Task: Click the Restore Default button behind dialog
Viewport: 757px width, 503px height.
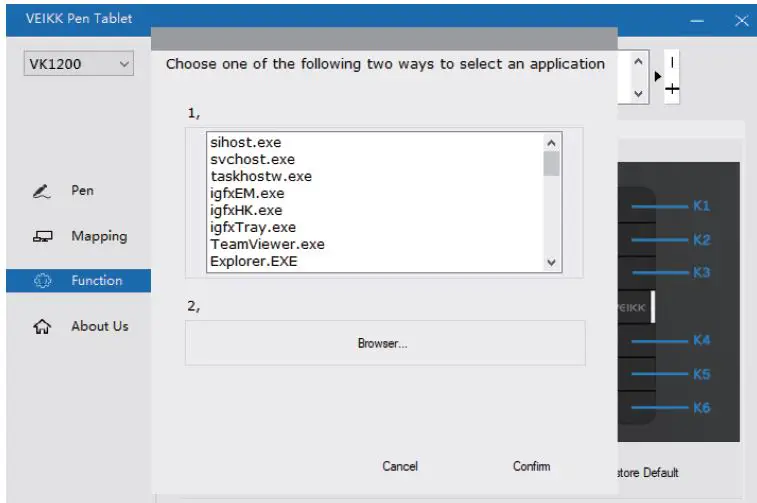Action: tap(647, 473)
